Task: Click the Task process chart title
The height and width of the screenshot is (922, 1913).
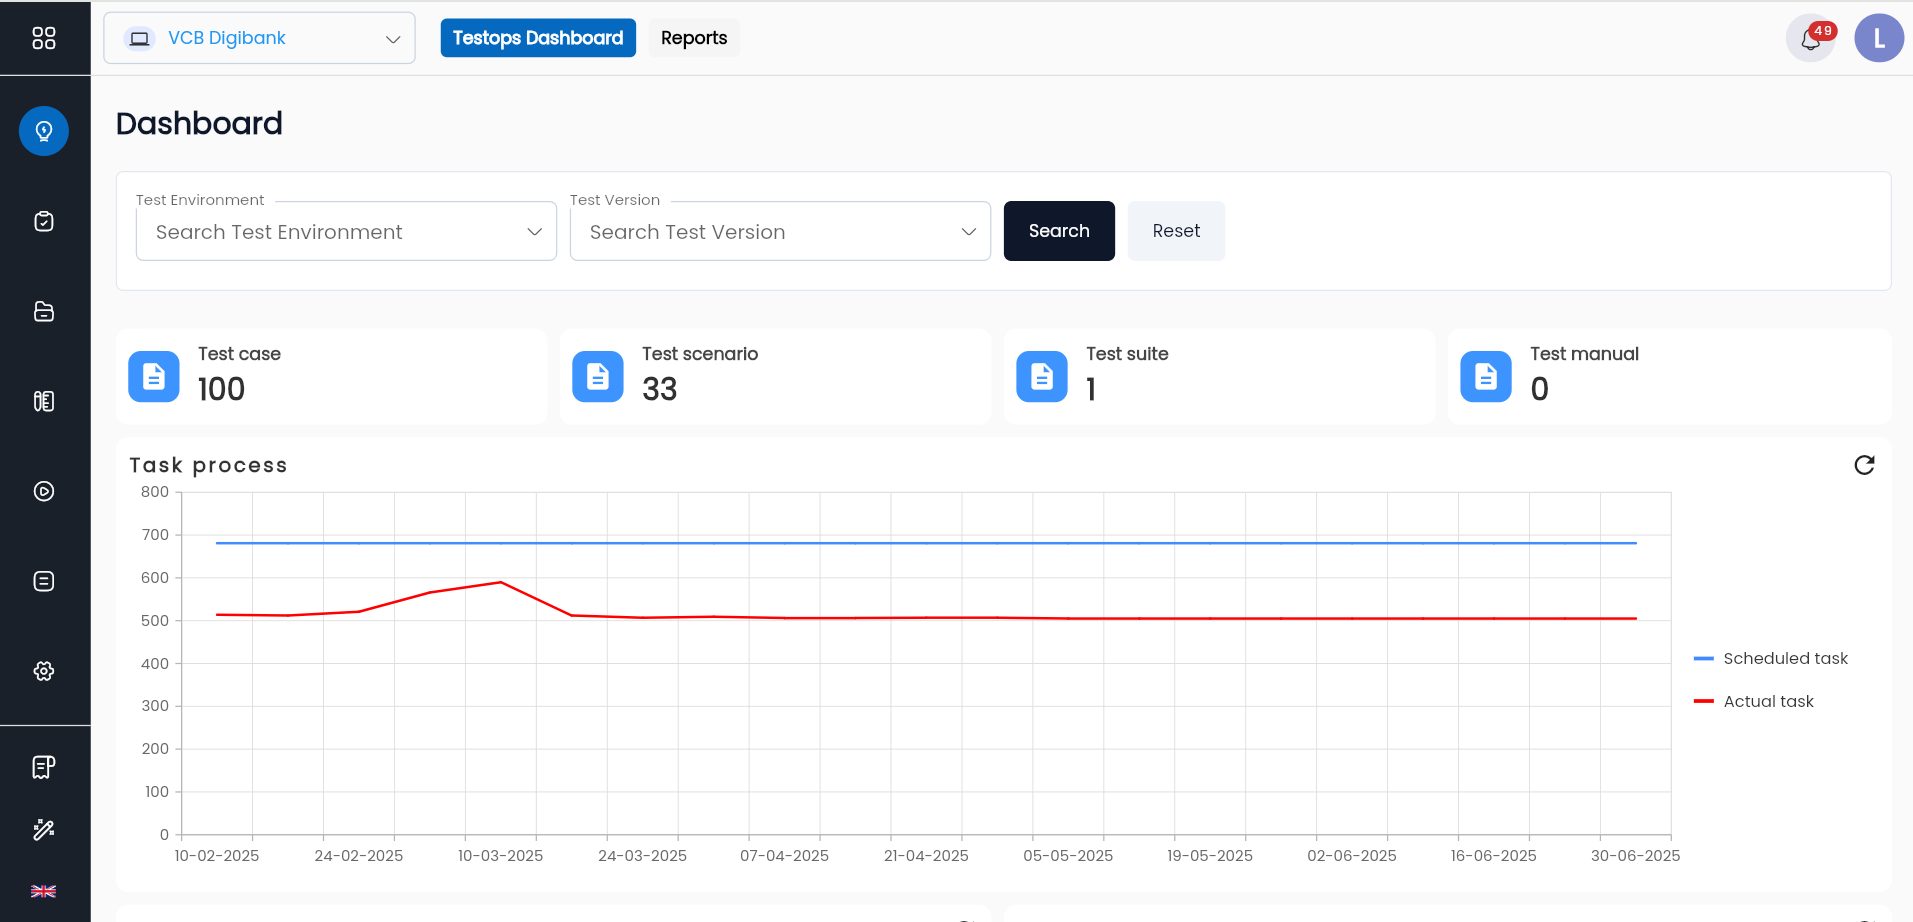Action: (208, 465)
